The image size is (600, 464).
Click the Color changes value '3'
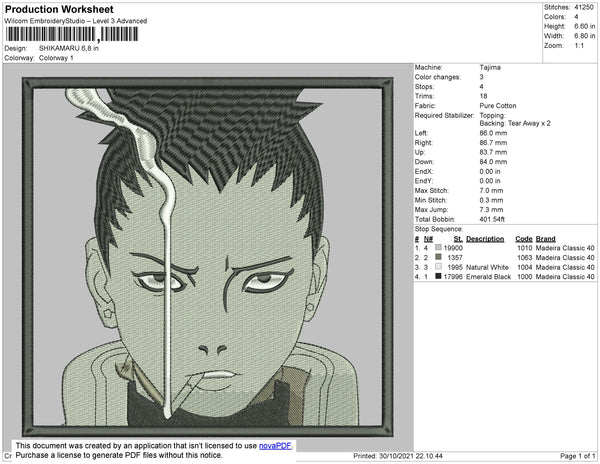[x=481, y=77]
